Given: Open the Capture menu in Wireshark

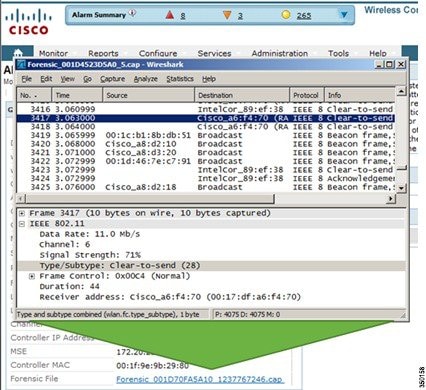Looking at the screenshot, I should (113, 79).
